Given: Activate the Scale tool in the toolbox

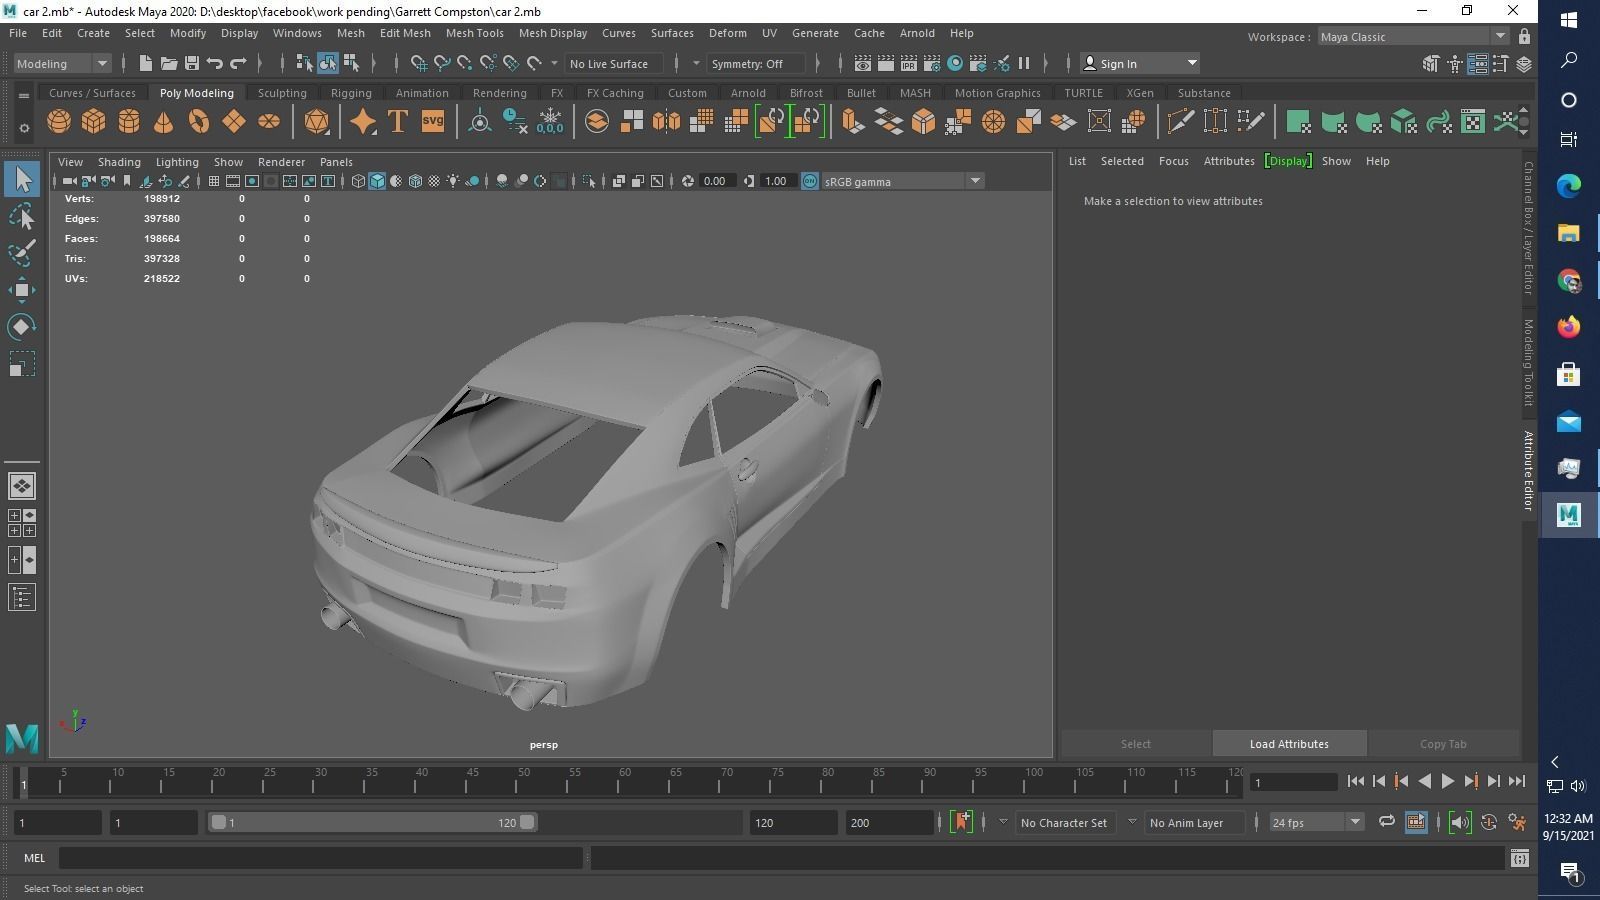Looking at the screenshot, I should click(x=21, y=364).
